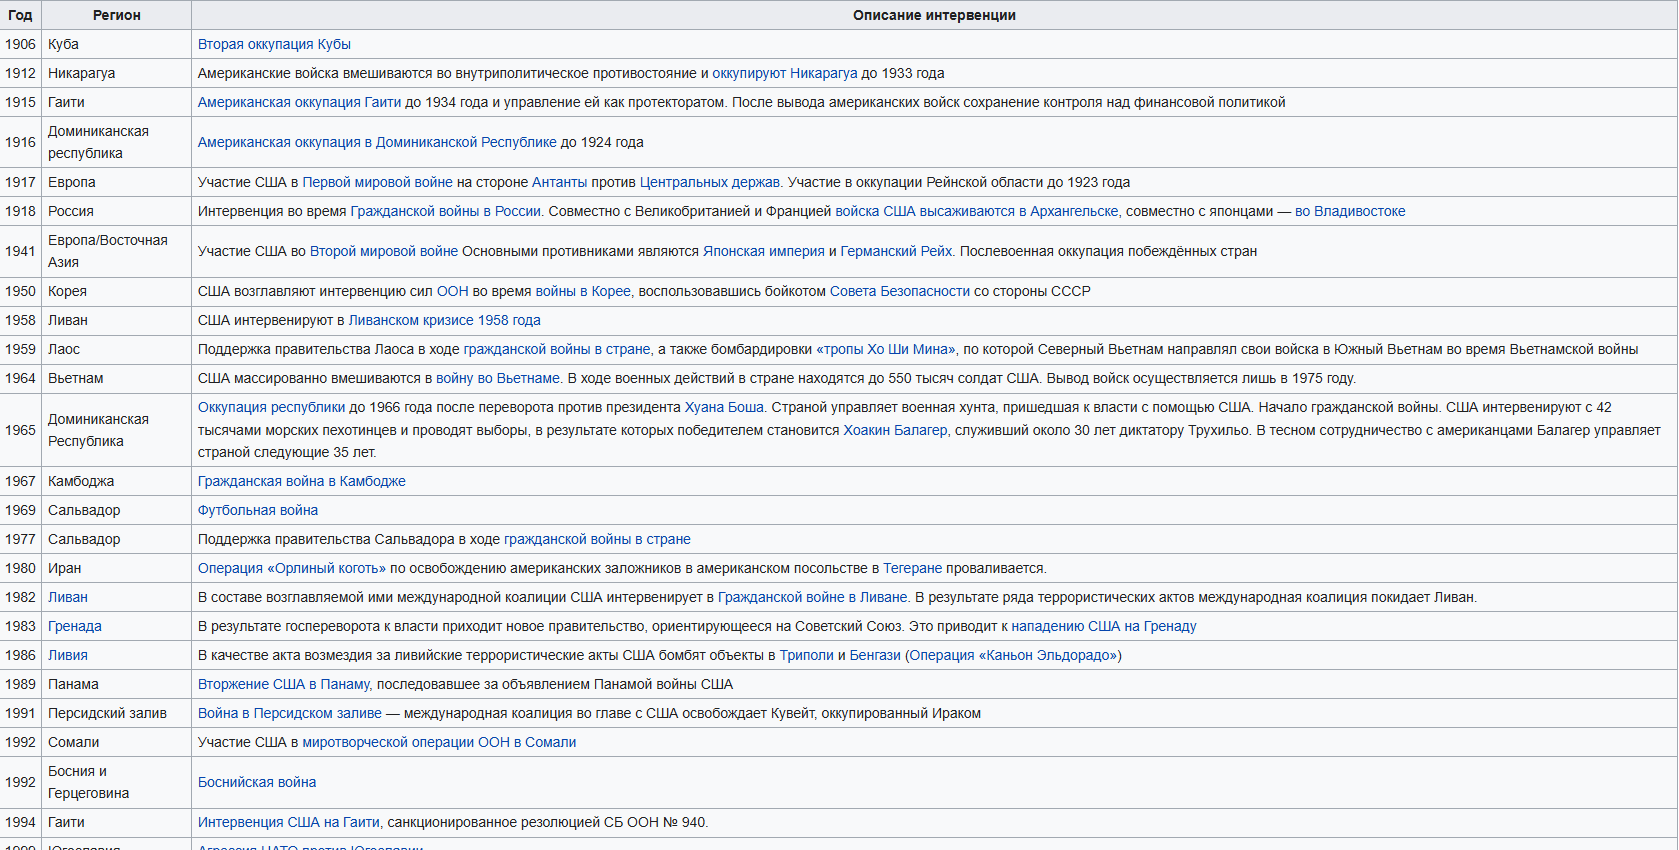1679x850 pixels.
Task: Click 'Американская оккупация в Доминиканской Республике' link
Action: click(x=377, y=142)
